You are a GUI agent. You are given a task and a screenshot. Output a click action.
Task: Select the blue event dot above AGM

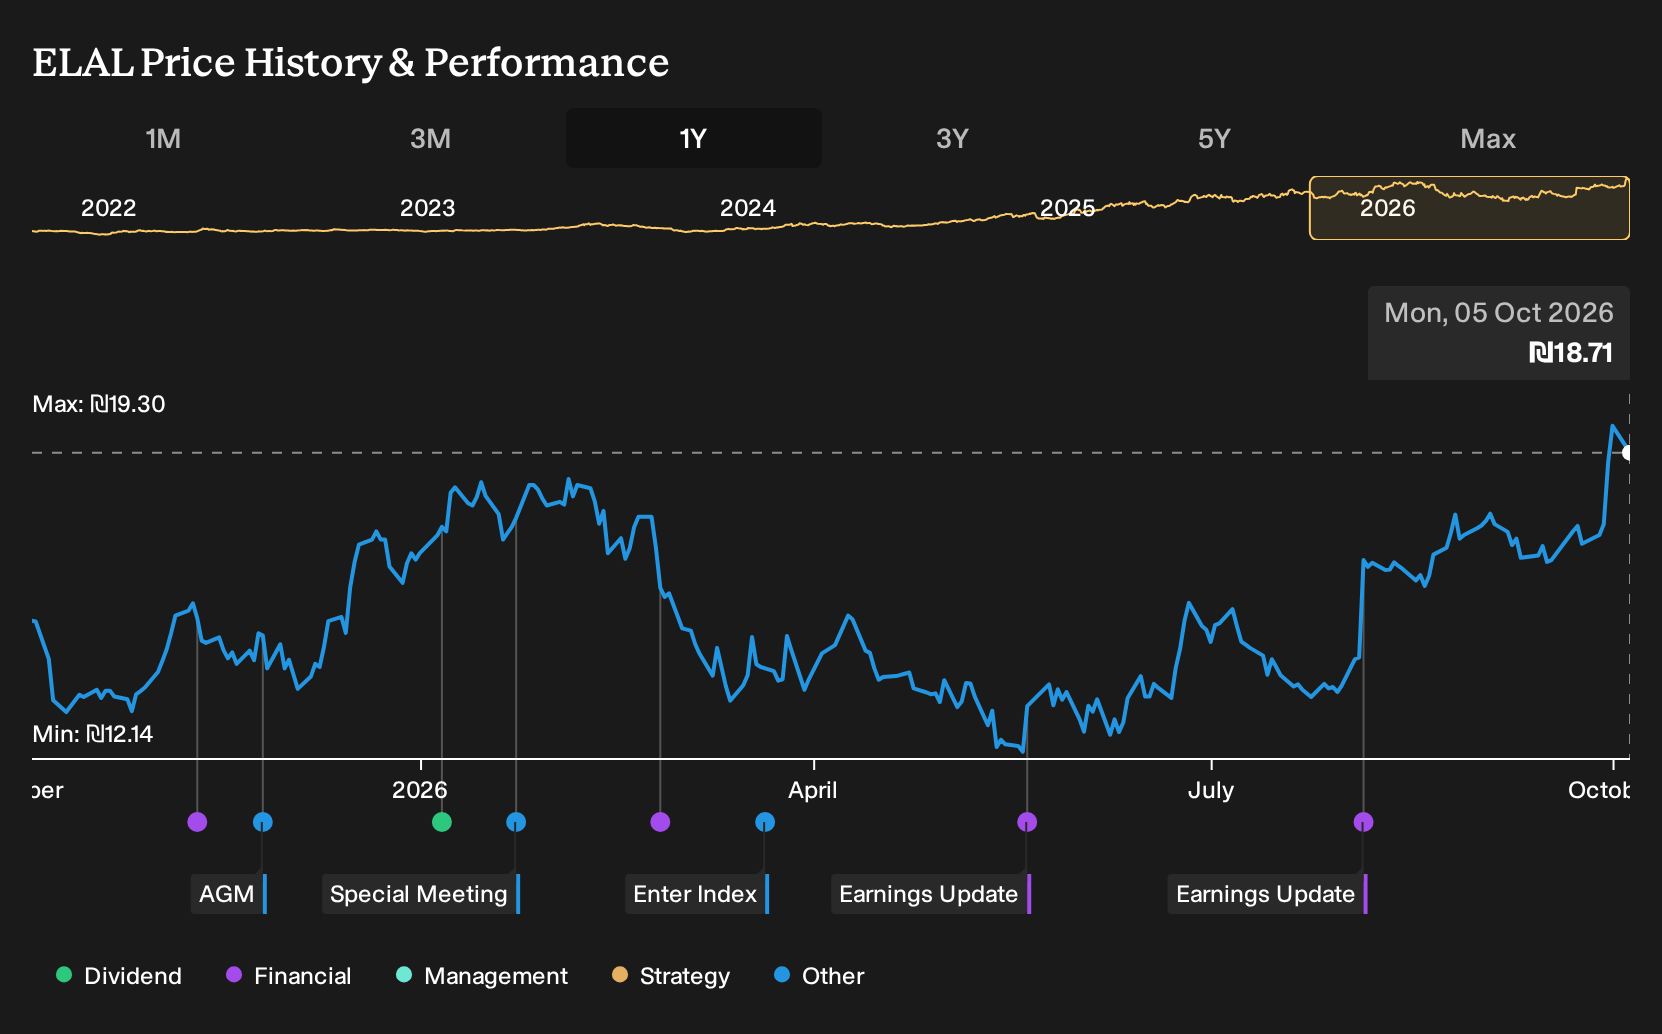[263, 822]
